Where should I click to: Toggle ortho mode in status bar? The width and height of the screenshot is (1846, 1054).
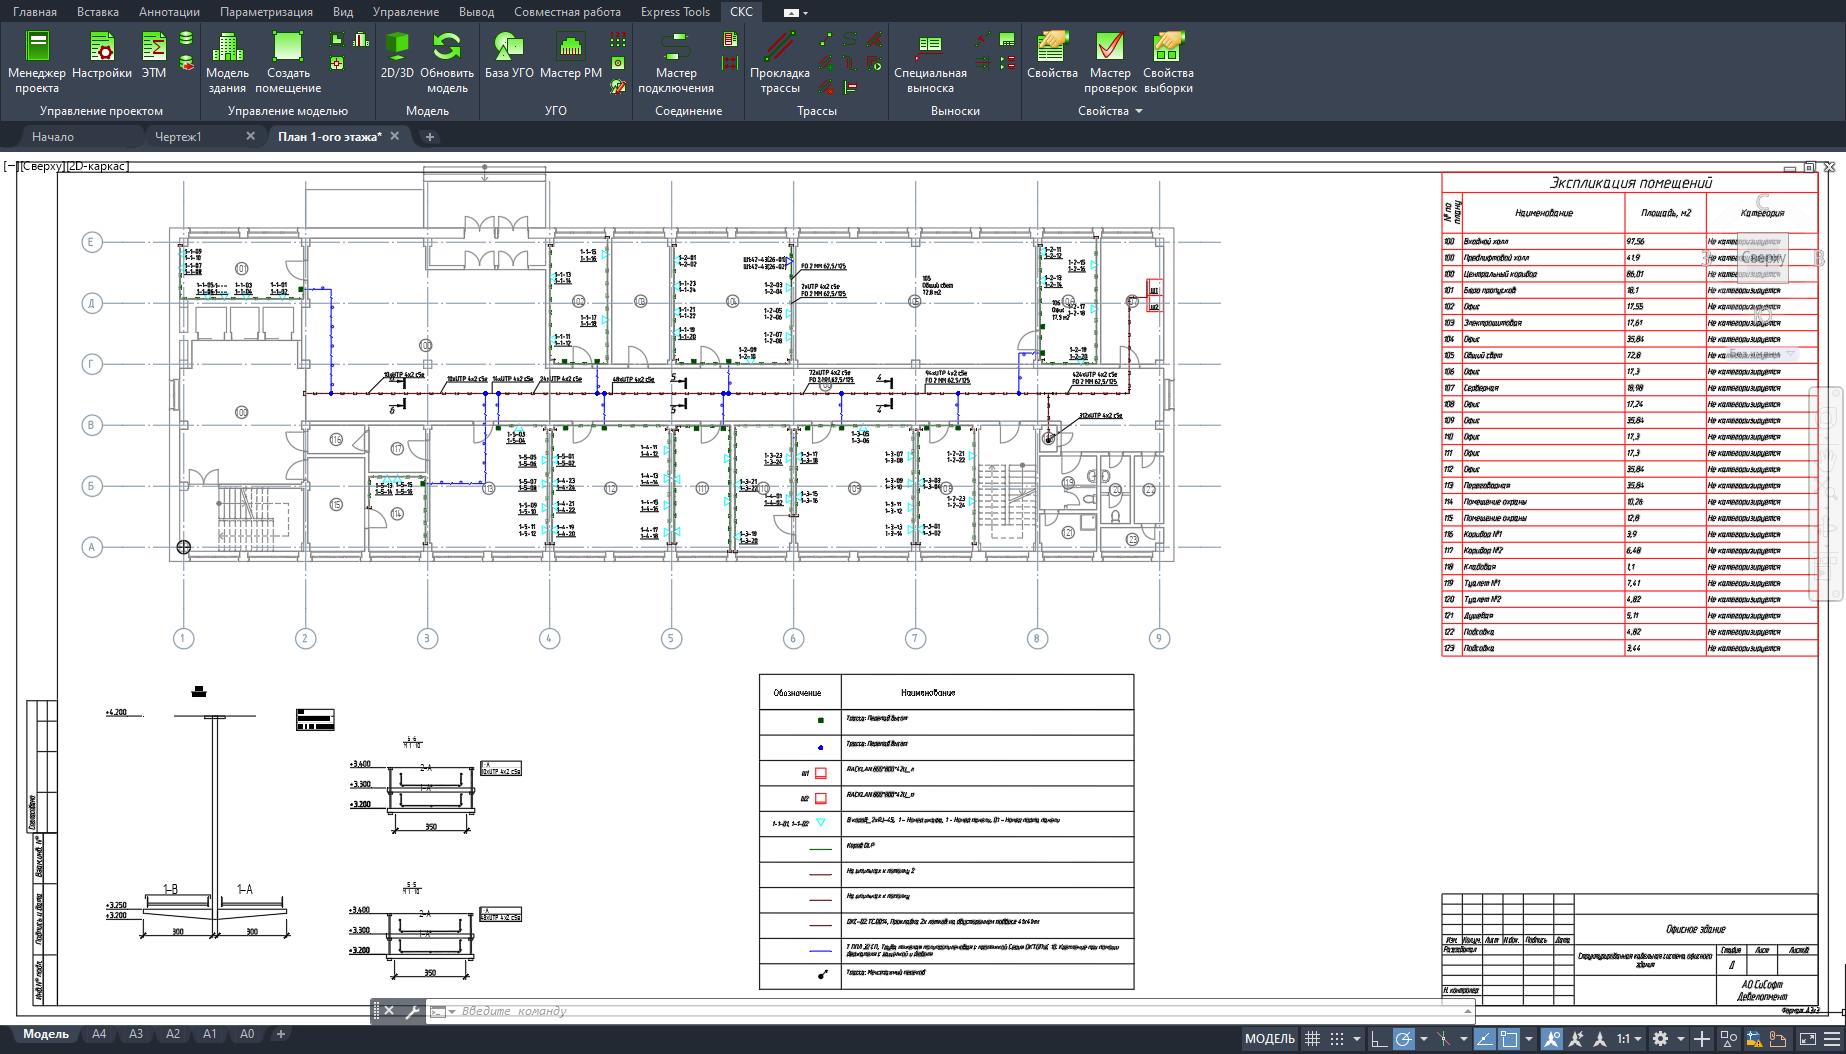[x=1379, y=1039]
